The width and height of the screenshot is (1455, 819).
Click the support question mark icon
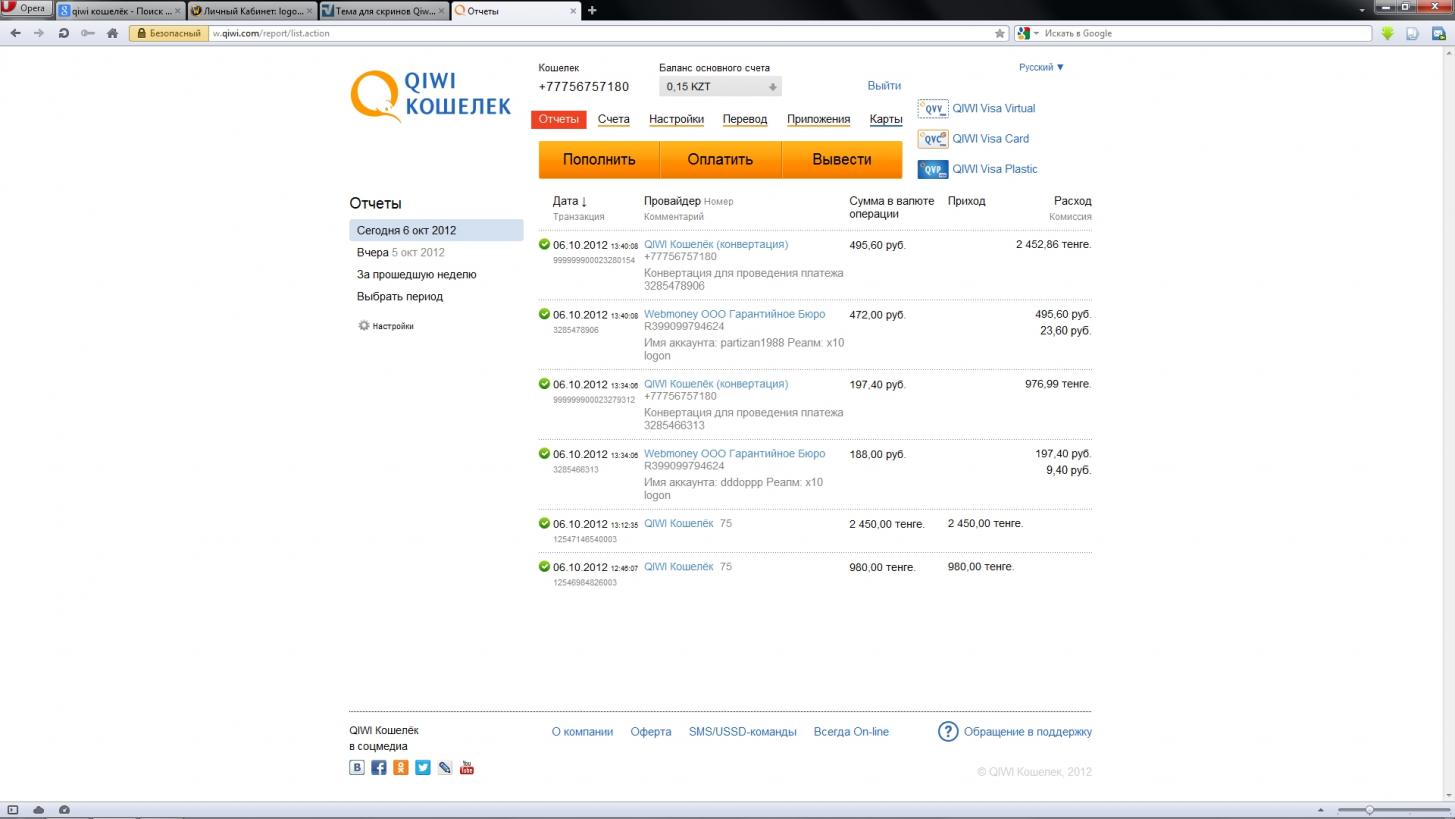pos(948,732)
